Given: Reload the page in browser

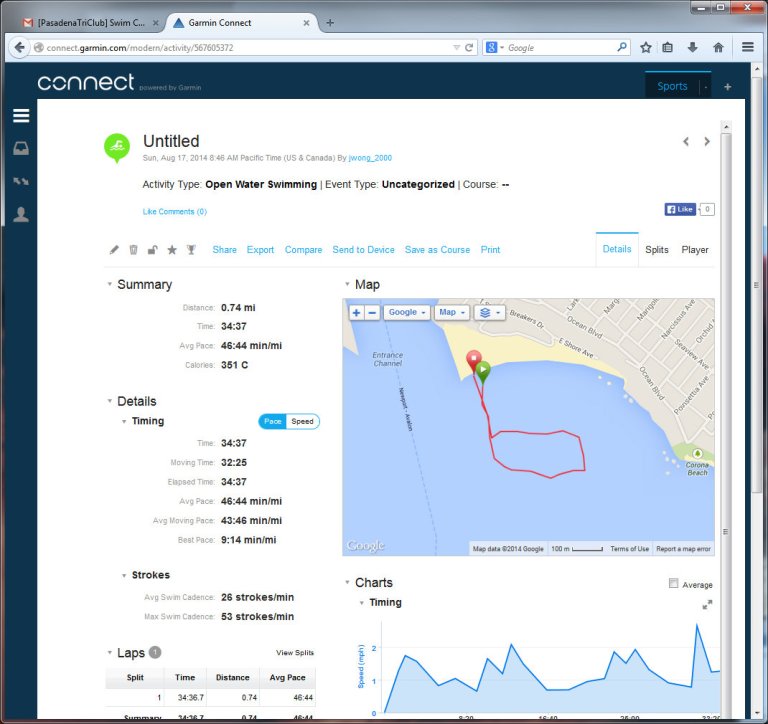Looking at the screenshot, I should click(x=469, y=48).
